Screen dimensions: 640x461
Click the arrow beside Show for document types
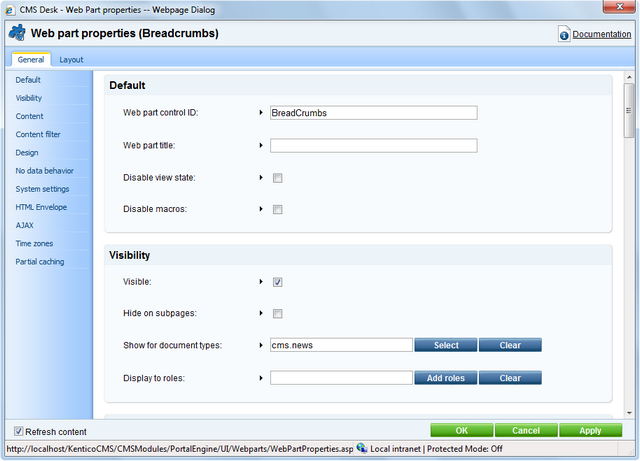261,346
